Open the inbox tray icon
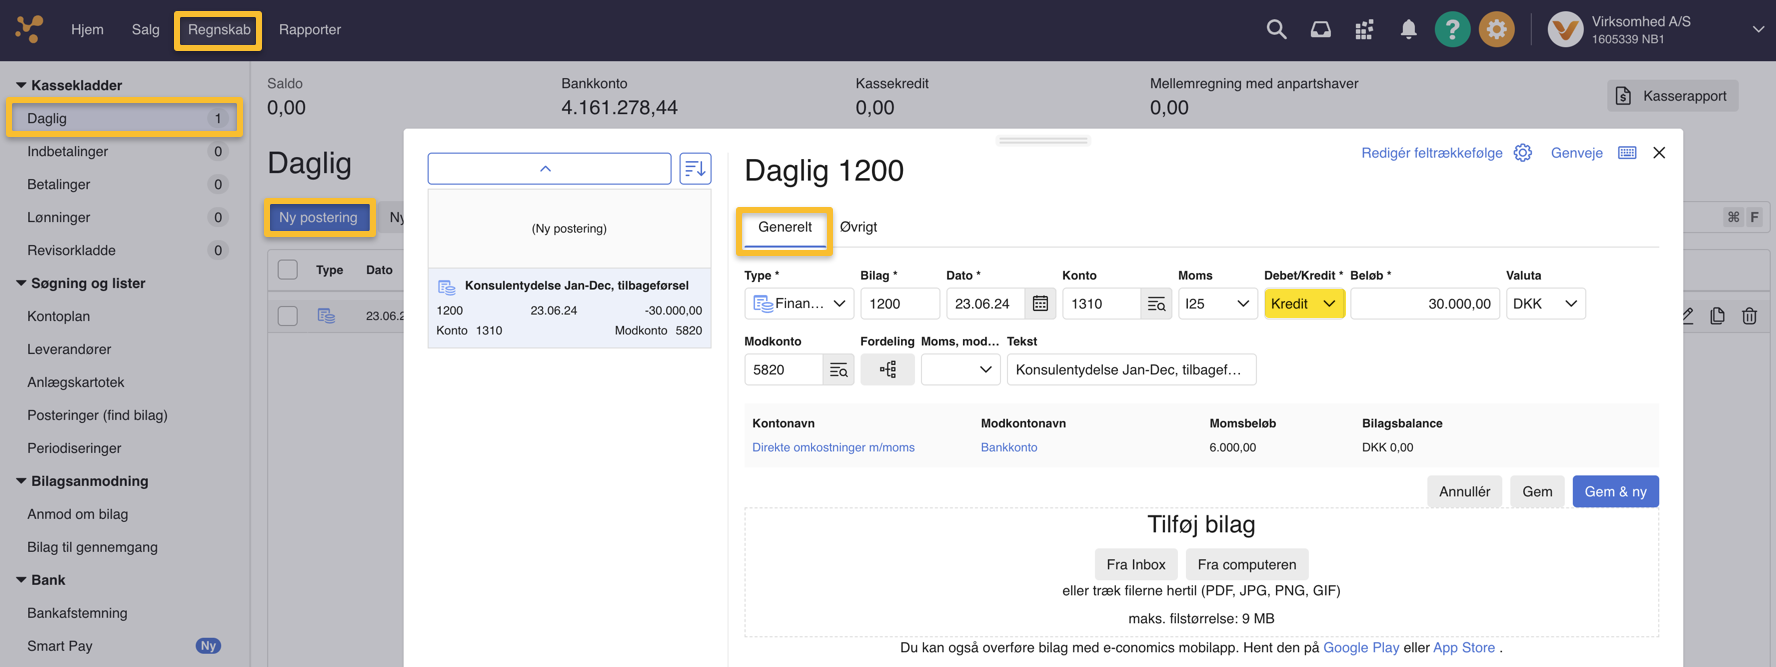This screenshot has width=1776, height=667. [x=1320, y=29]
